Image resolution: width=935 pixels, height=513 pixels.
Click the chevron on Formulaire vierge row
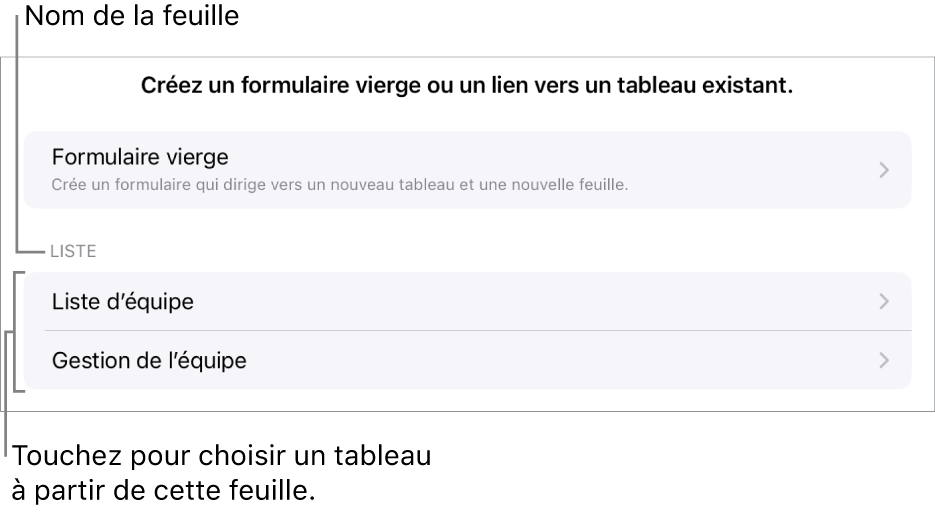coord(883,170)
